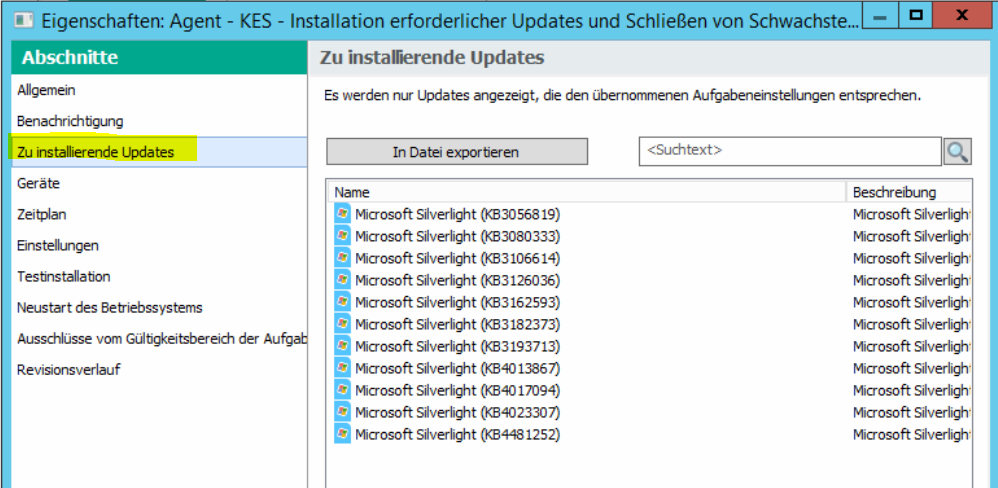Sort list by Beschreibung column header
The height and width of the screenshot is (488, 998).
point(909,192)
